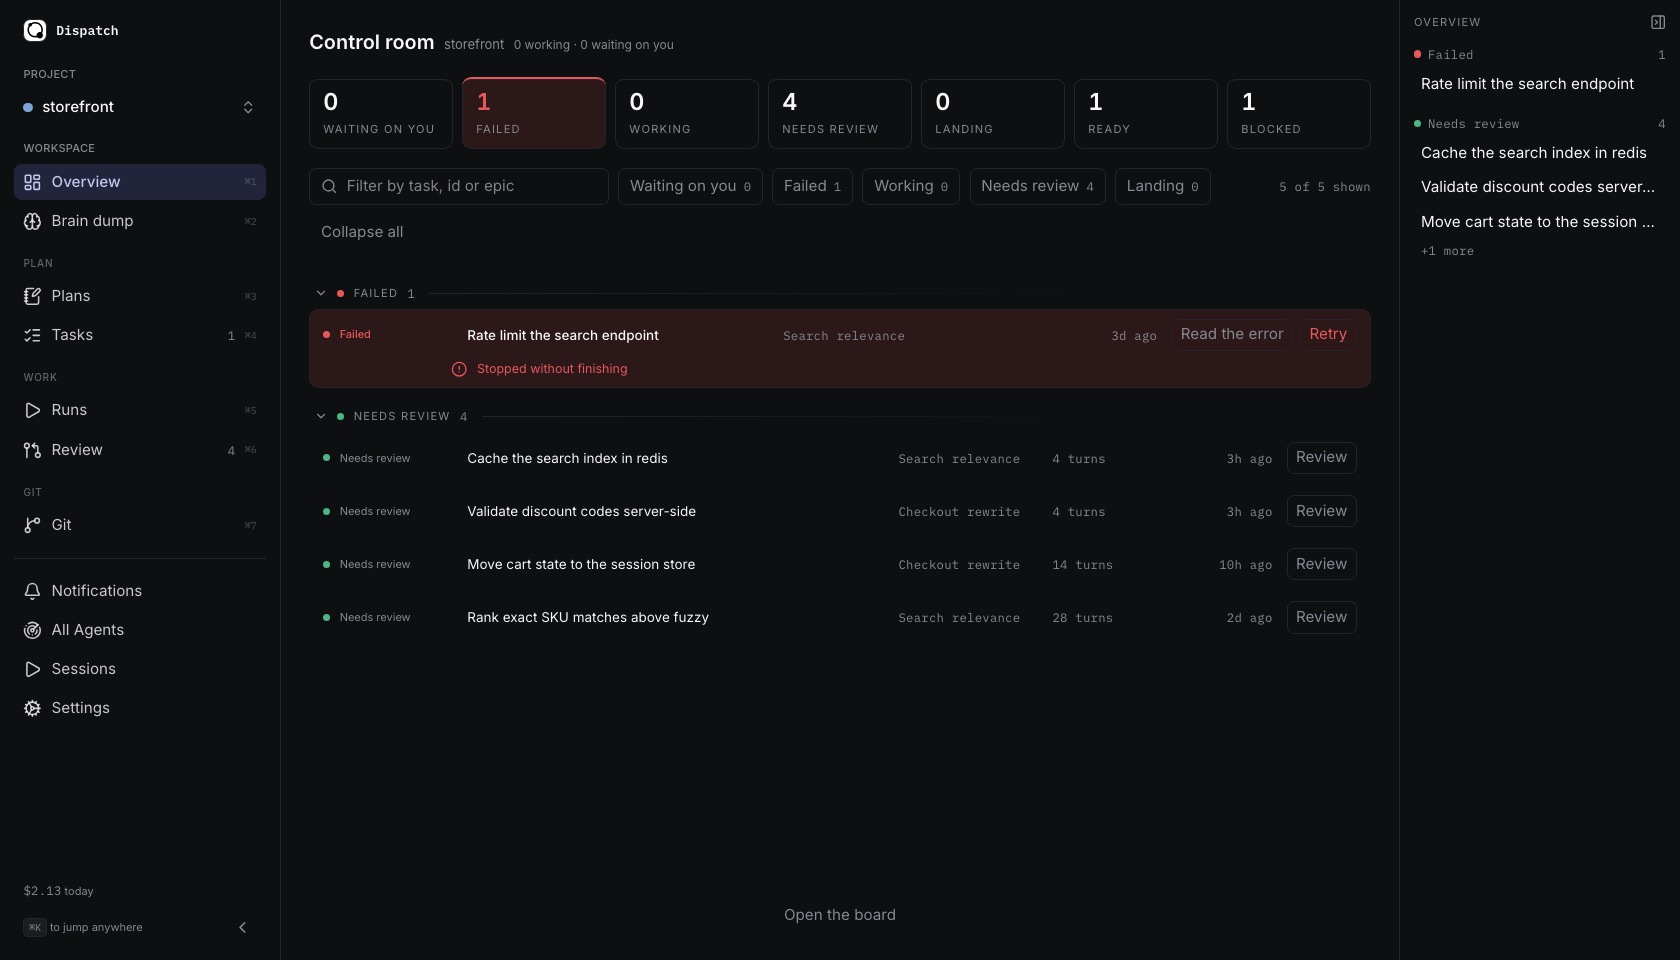Toggle the Failed filter chip

point(812,186)
